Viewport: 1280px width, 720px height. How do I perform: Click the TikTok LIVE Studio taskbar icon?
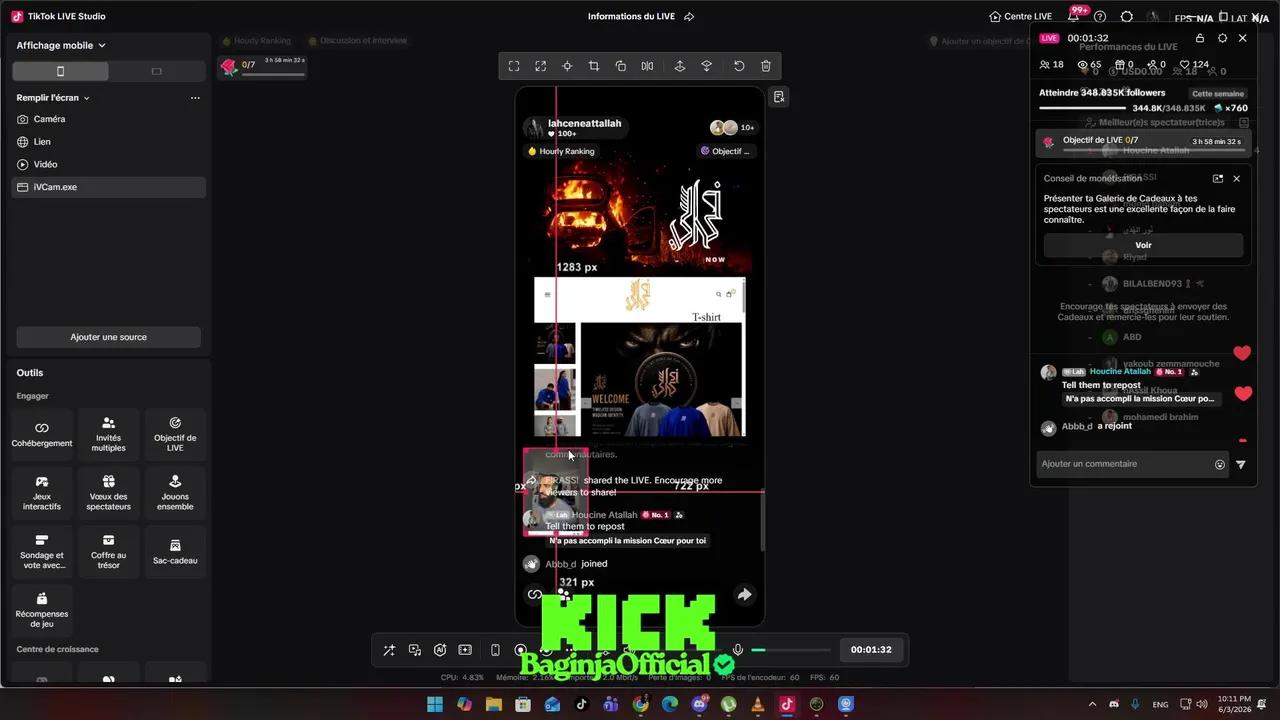pos(787,704)
